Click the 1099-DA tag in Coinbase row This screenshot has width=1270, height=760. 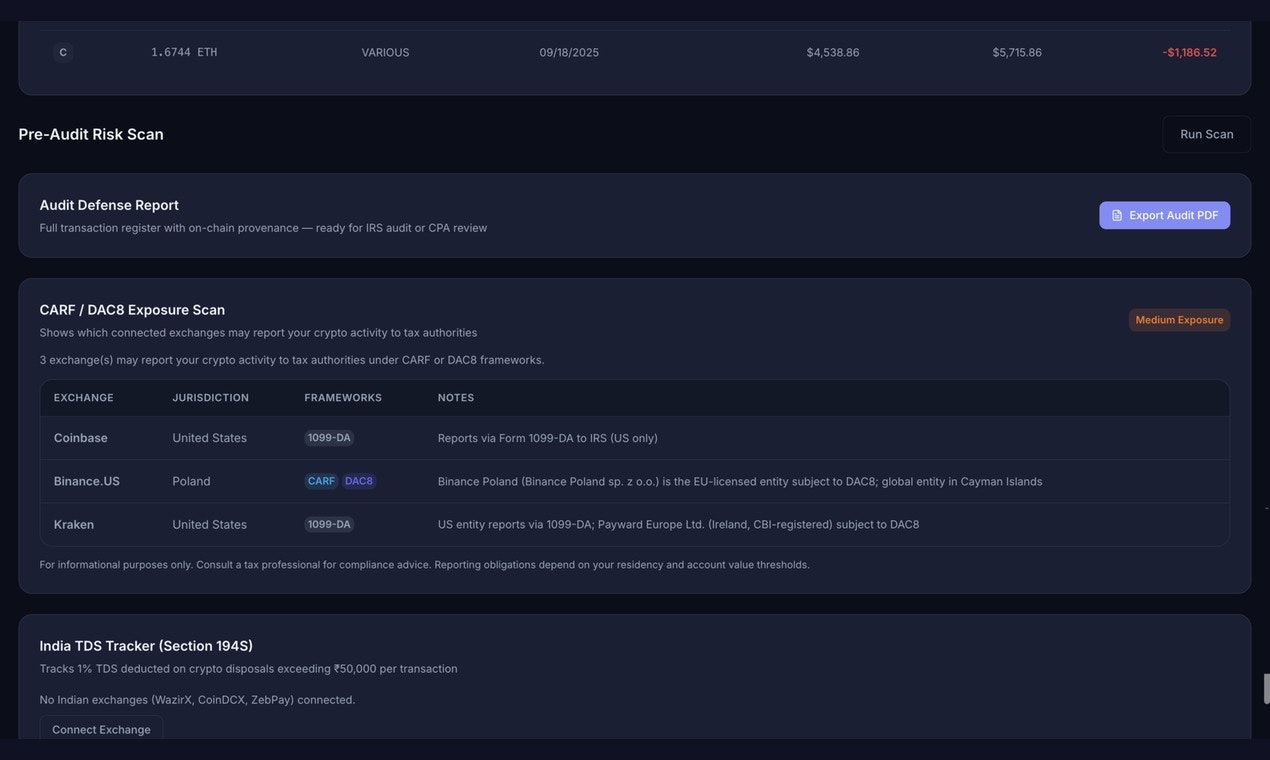click(x=329, y=438)
